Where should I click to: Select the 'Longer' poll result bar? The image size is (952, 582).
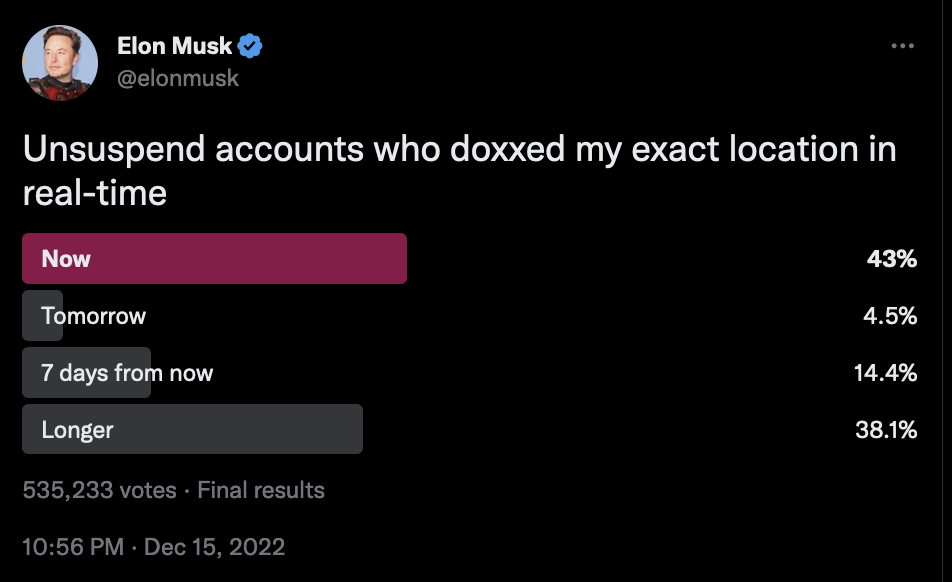(x=192, y=429)
